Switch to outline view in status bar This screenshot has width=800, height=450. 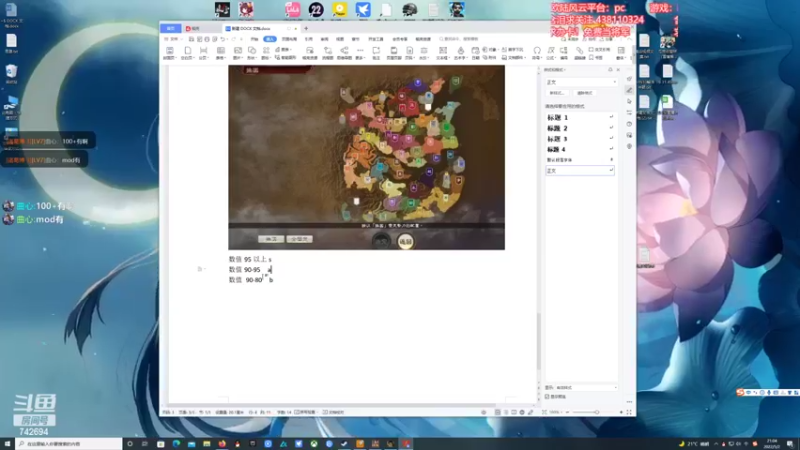[506, 412]
